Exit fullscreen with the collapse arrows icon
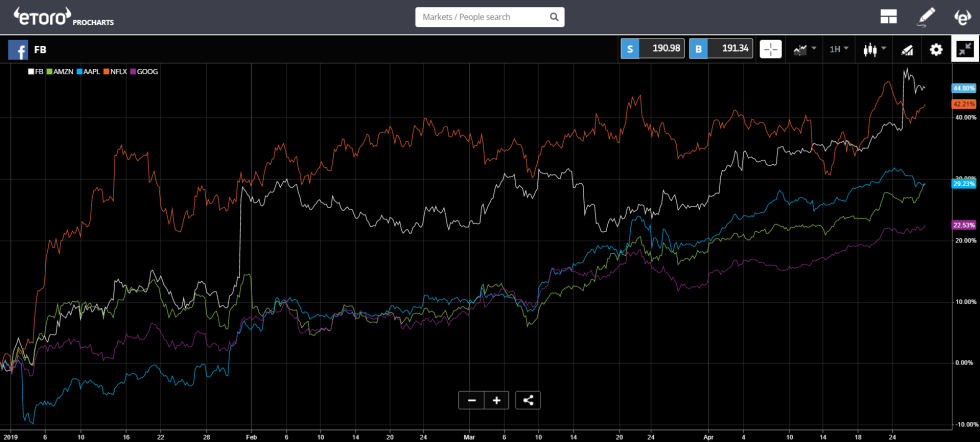Screen dimensions: 980x442 tap(965, 49)
